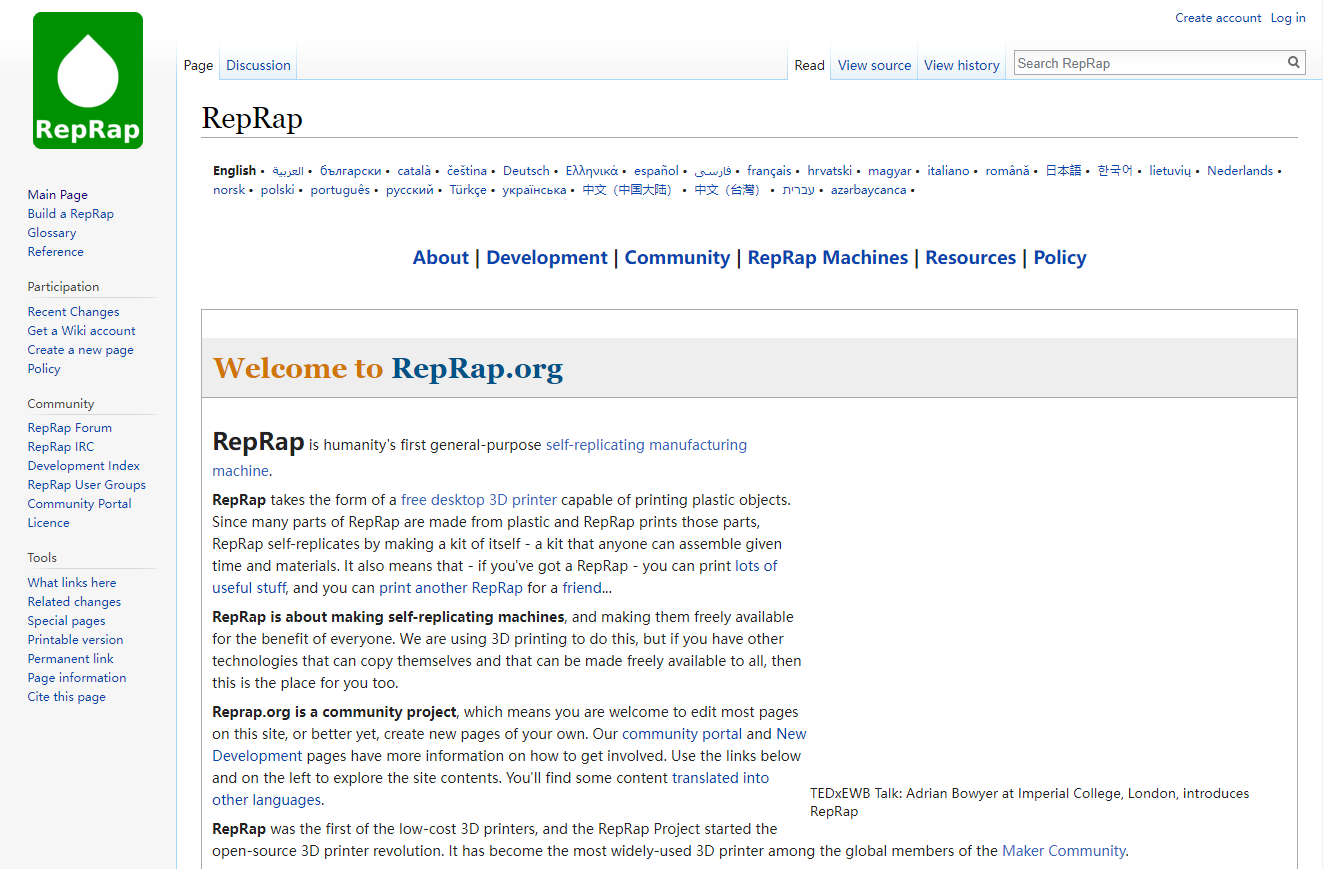Viewport: 1323px width, 869px height.
Task: Open the Community Portal sidebar link
Action: (79, 503)
